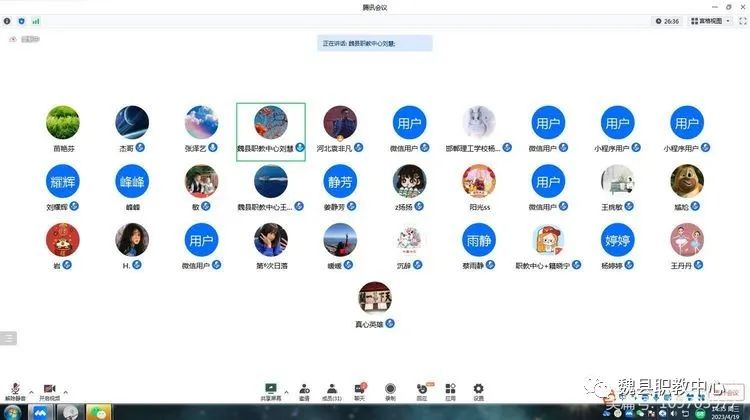Open the Members (成员) list
Image resolution: width=750 pixels, height=420 pixels.
[x=332, y=390]
